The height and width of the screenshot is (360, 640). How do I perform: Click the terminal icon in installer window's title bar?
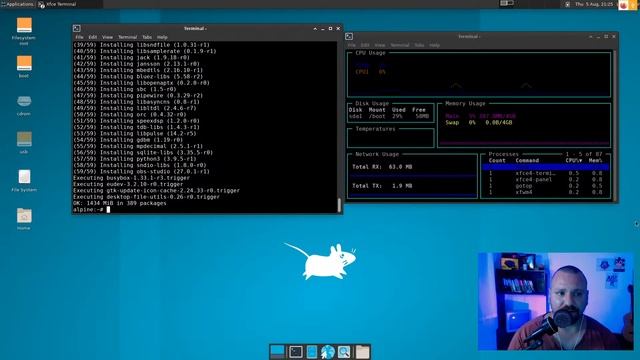(x=77, y=29)
